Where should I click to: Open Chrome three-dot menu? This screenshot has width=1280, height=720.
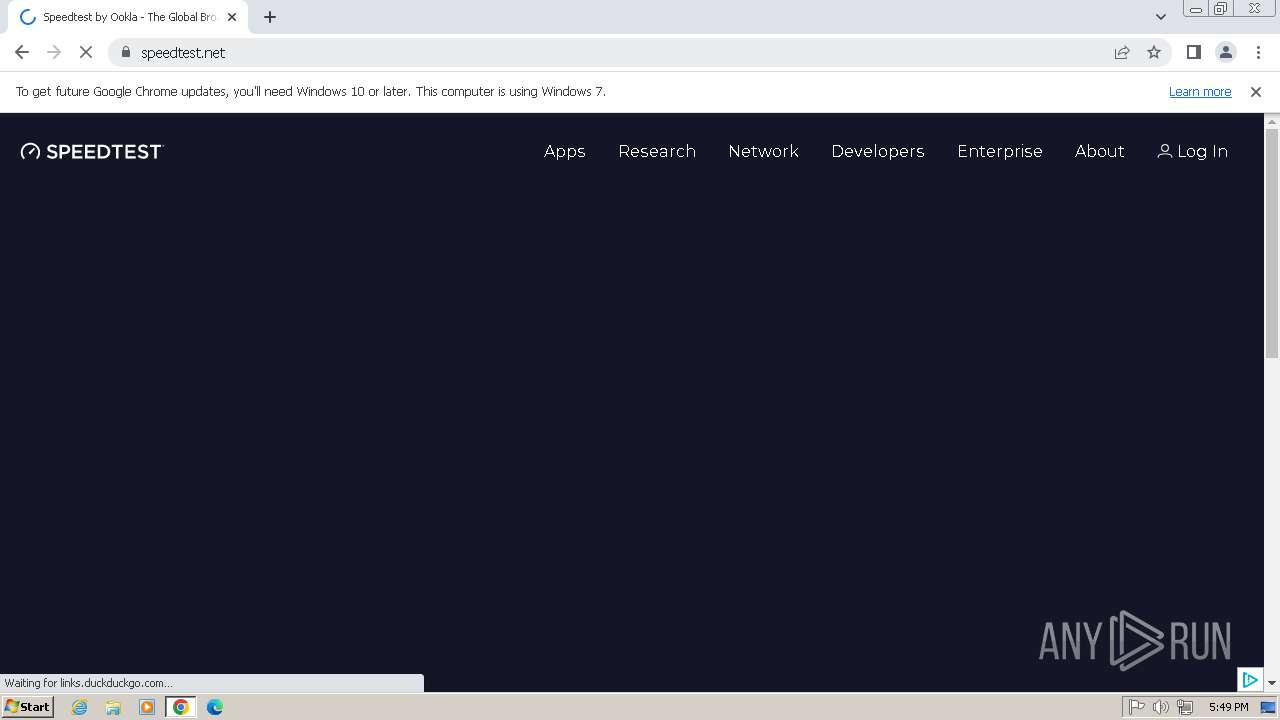pyautogui.click(x=1258, y=52)
